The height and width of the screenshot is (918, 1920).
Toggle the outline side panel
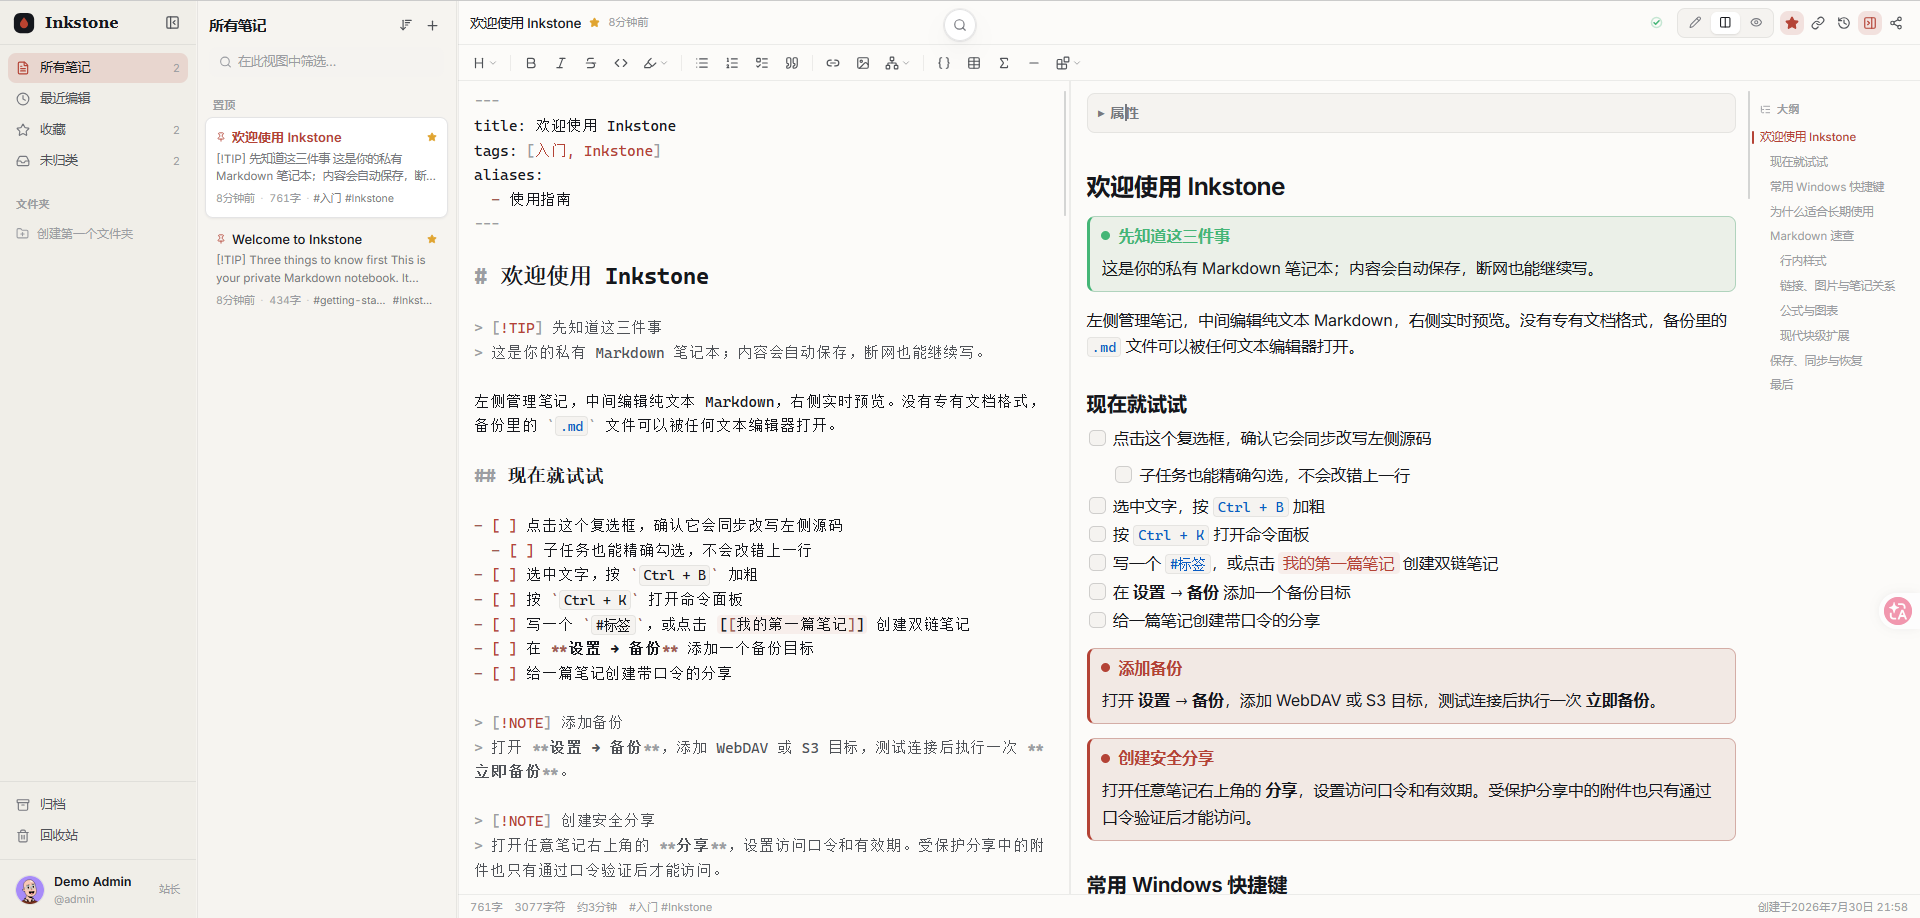coord(1870,23)
